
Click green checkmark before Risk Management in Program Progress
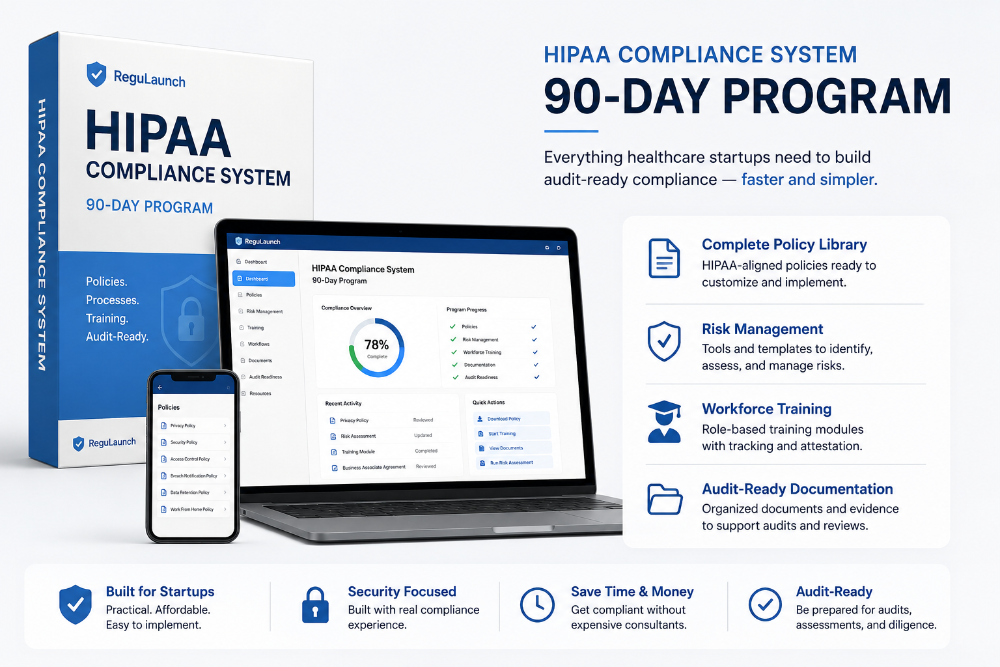click(453, 339)
